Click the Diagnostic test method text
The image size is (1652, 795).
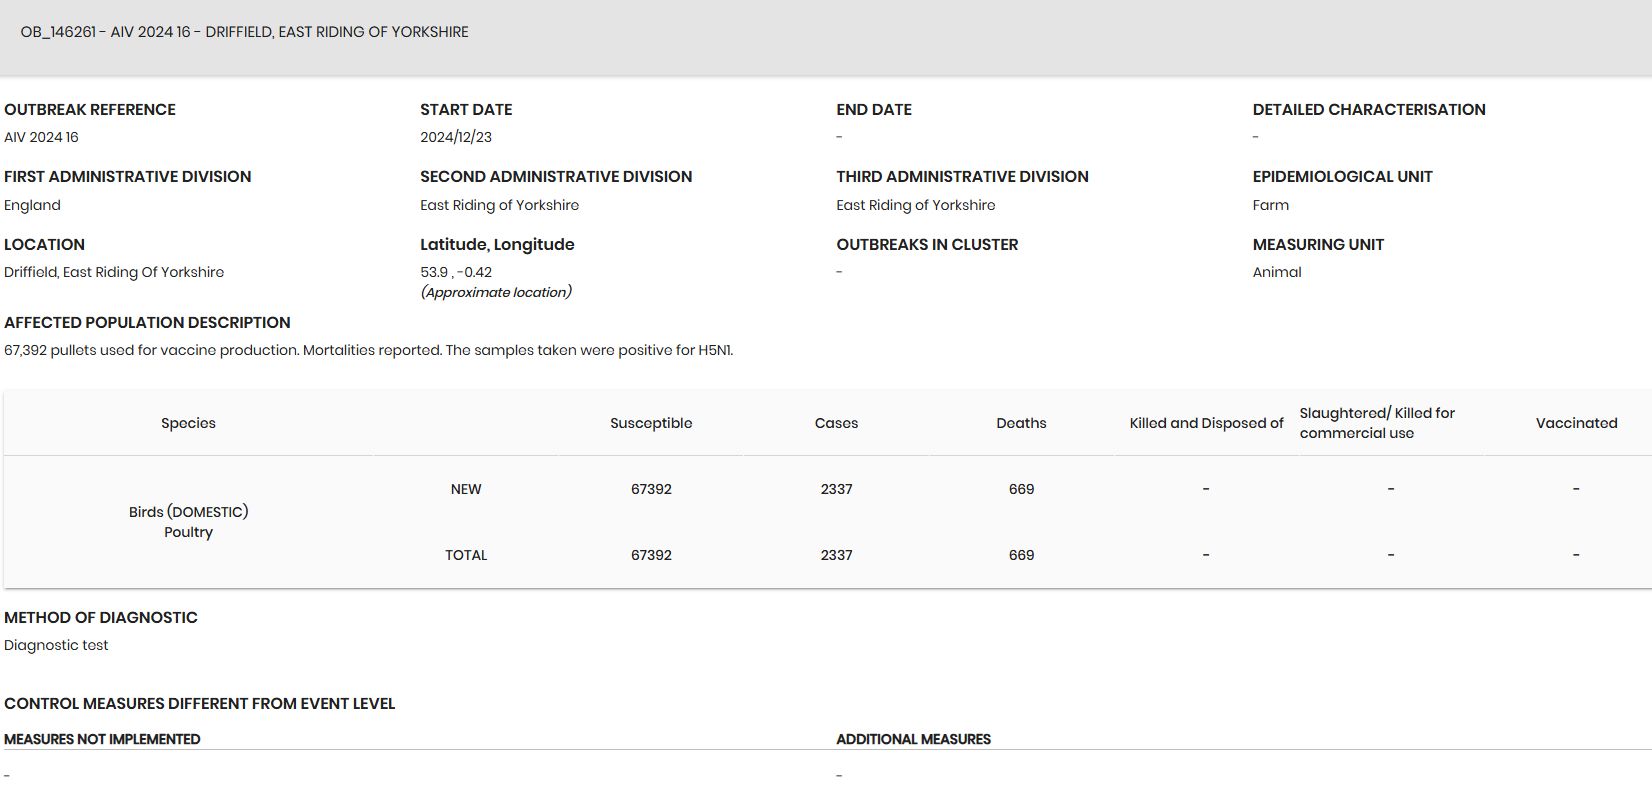[x=56, y=645]
